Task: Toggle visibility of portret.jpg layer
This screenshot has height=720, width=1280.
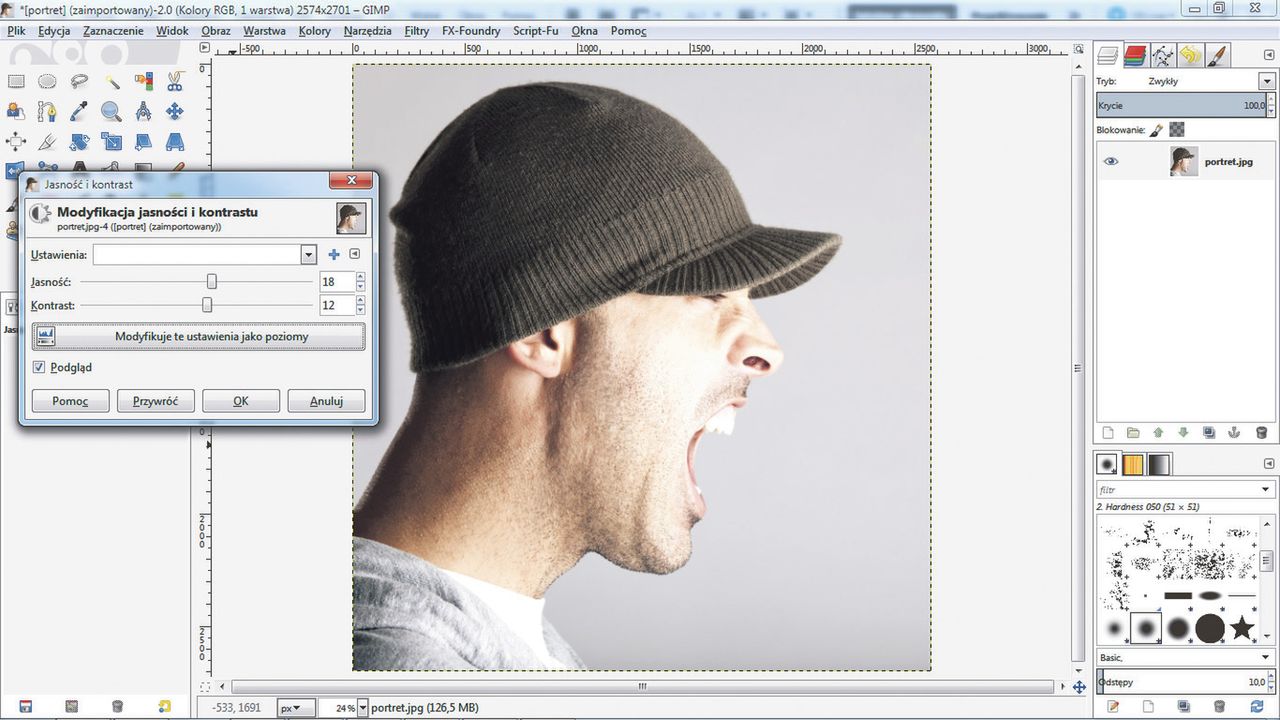Action: click(x=1111, y=161)
